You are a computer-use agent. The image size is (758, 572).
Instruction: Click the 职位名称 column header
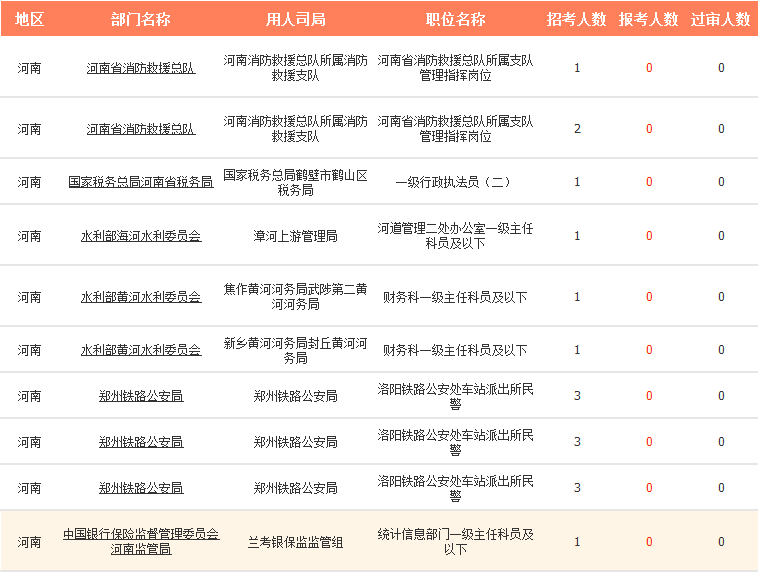tap(455, 19)
